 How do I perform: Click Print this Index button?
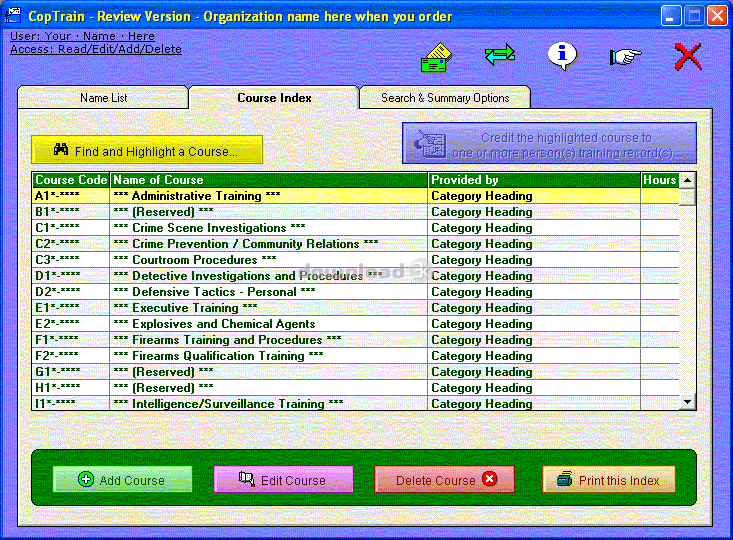608,480
